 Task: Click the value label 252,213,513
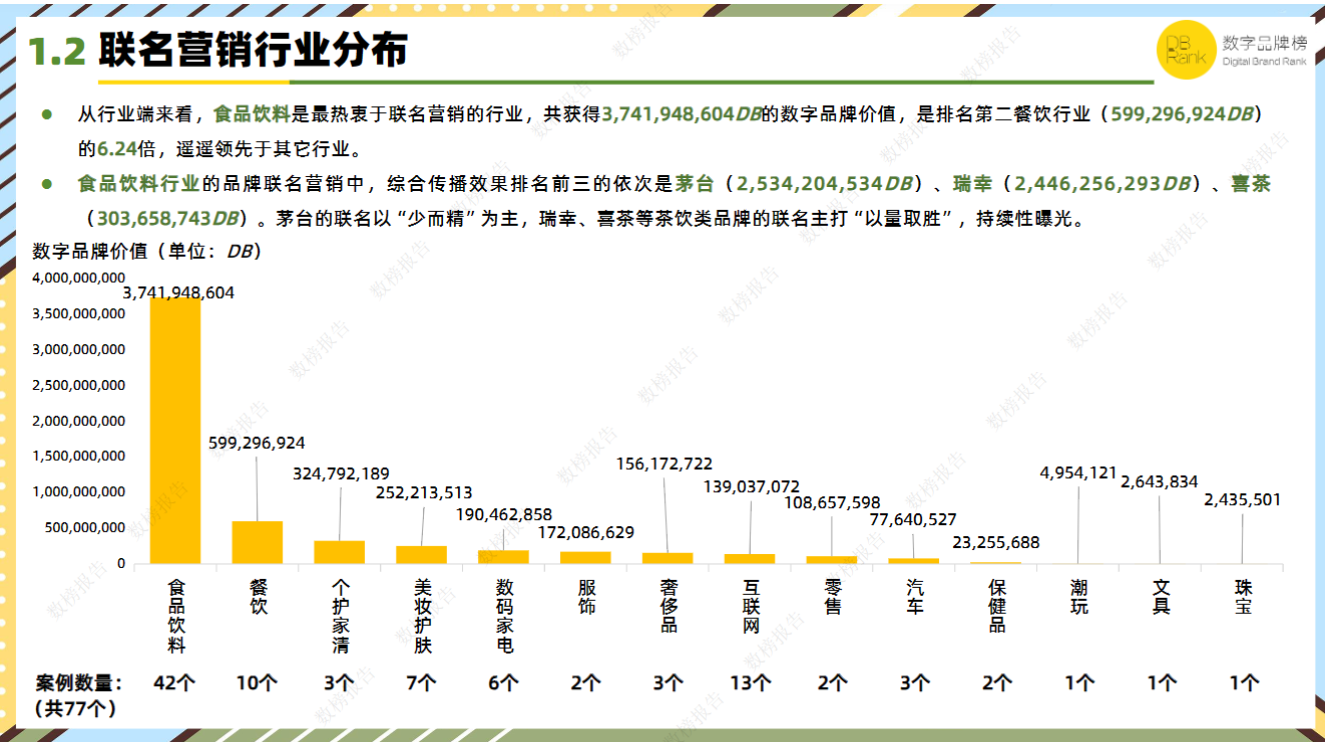(x=424, y=492)
